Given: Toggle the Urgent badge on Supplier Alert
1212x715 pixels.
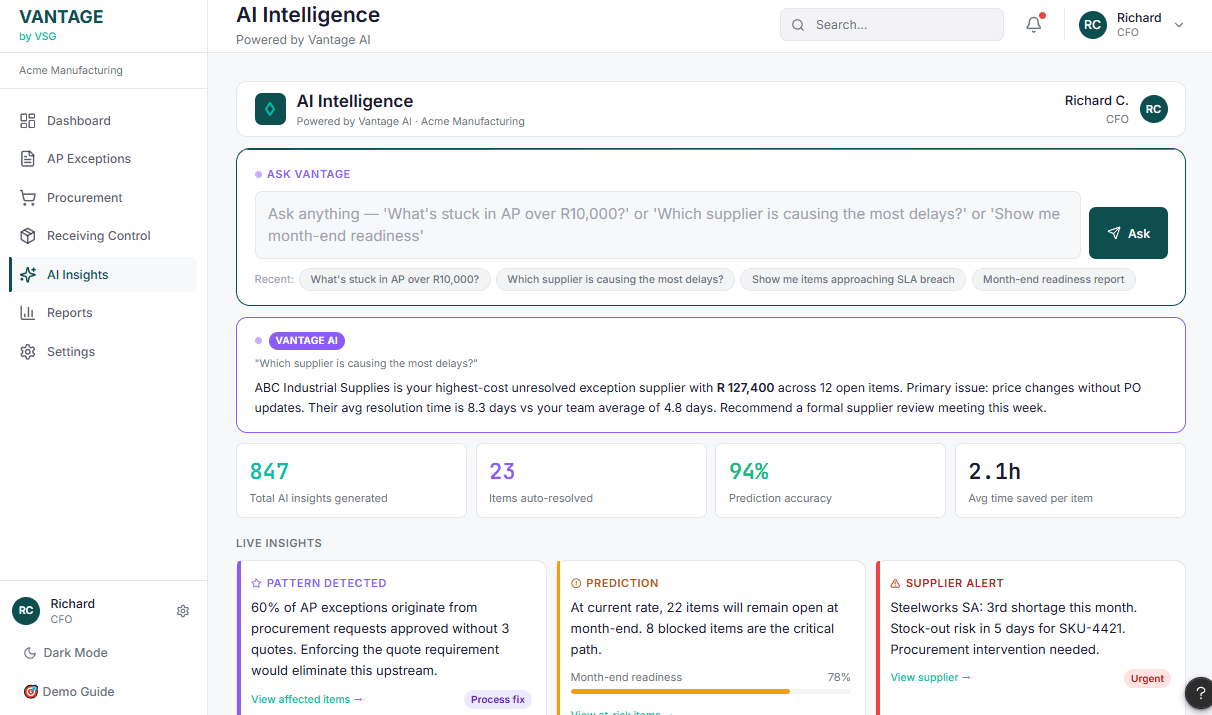Looking at the screenshot, I should click(1147, 678).
